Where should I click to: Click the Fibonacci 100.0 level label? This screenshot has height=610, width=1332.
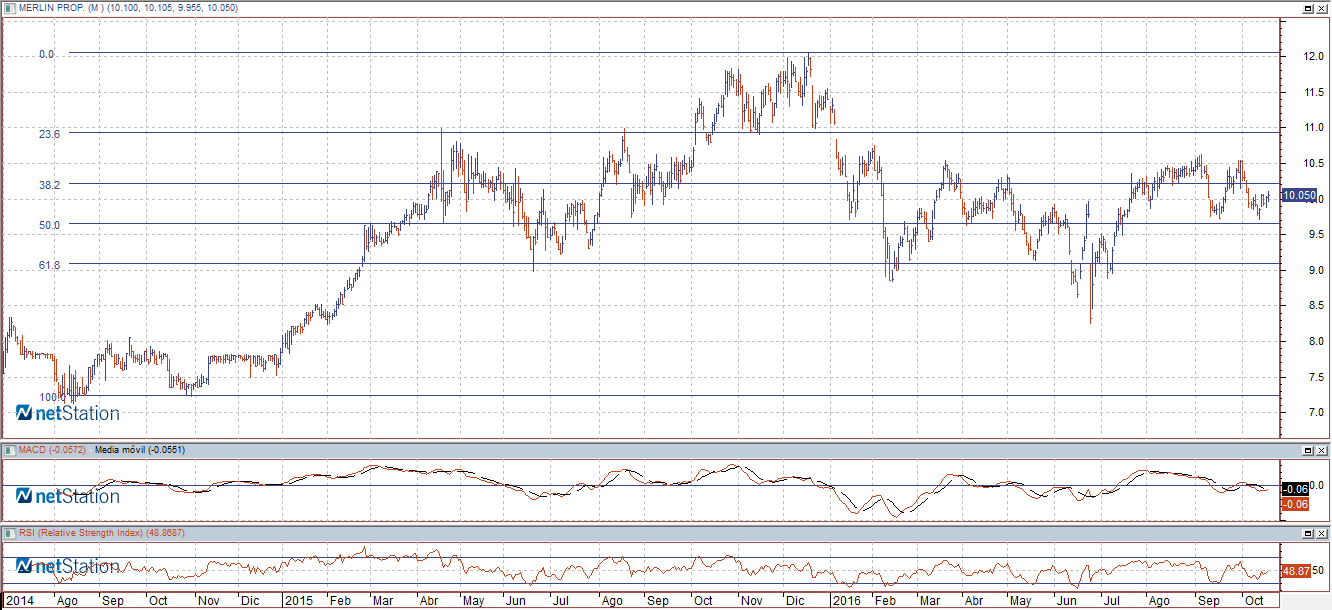pos(52,397)
